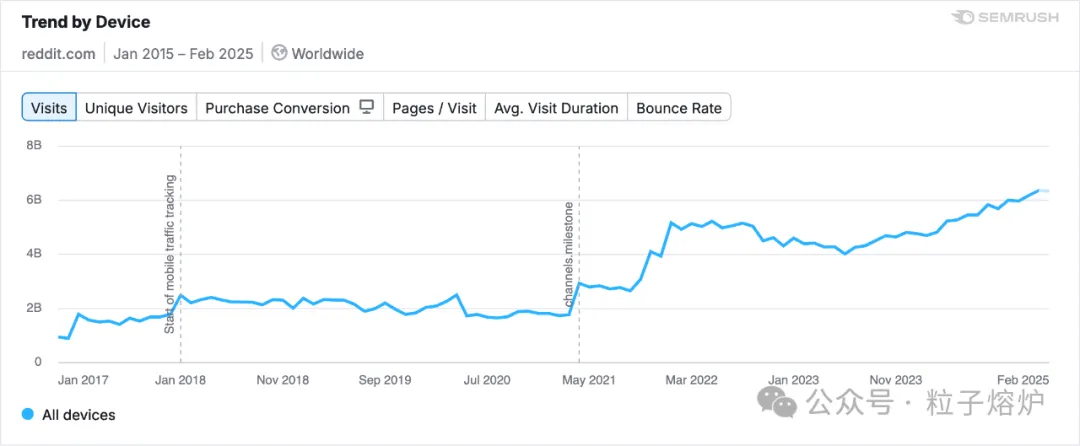
Task: Click the 'Trend by Device' title
Action: [86, 22]
